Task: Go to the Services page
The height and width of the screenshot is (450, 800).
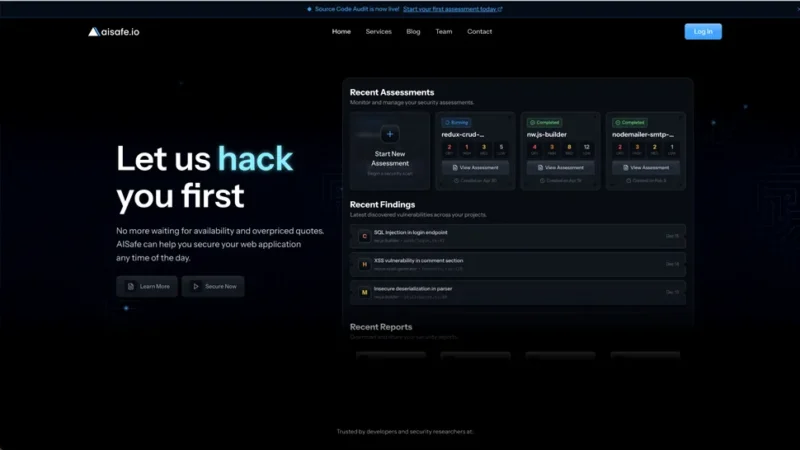Action: click(378, 31)
